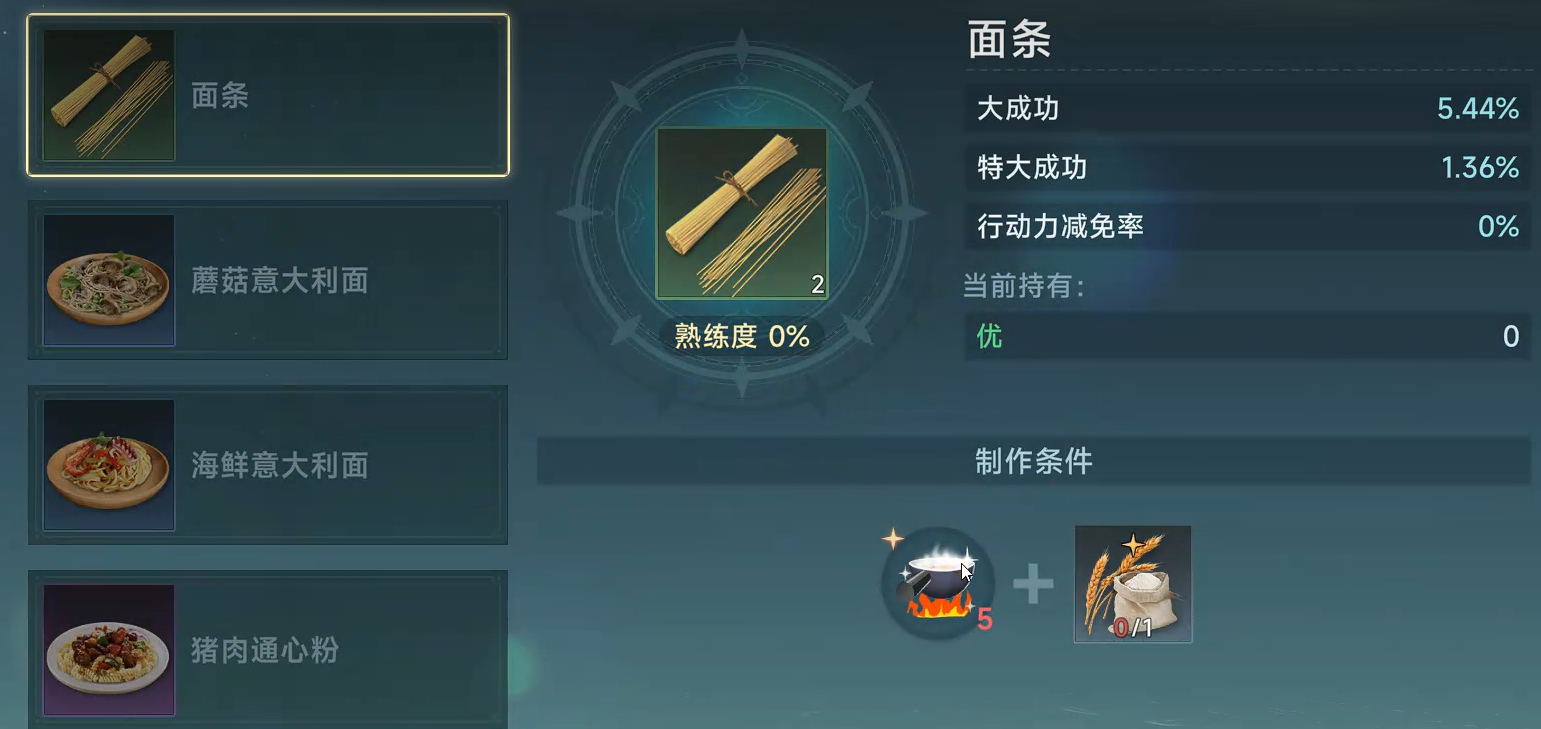This screenshot has width=1541, height=729.
Task: Choose the 海鲜意大利面 recipe
Action: click(x=268, y=465)
